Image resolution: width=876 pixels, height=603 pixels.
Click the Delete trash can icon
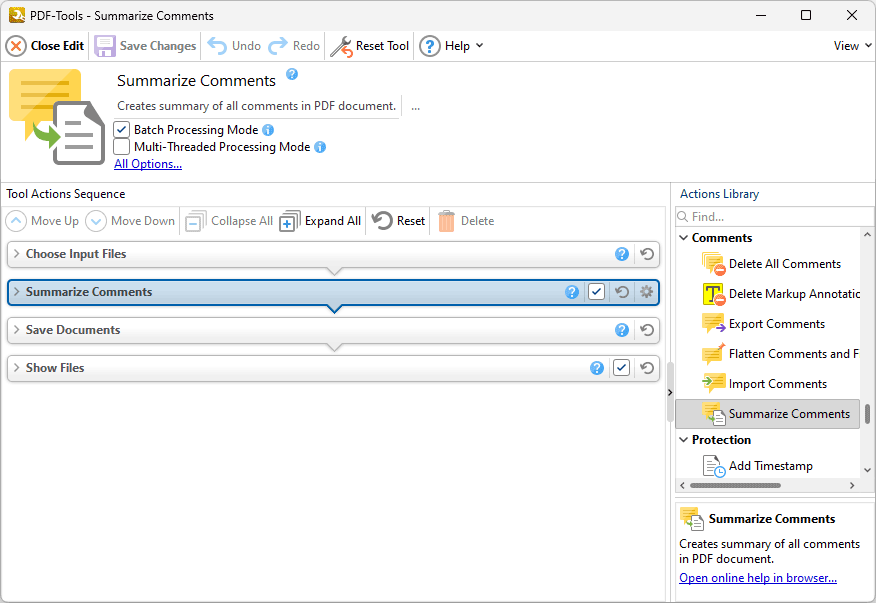pyautogui.click(x=446, y=221)
